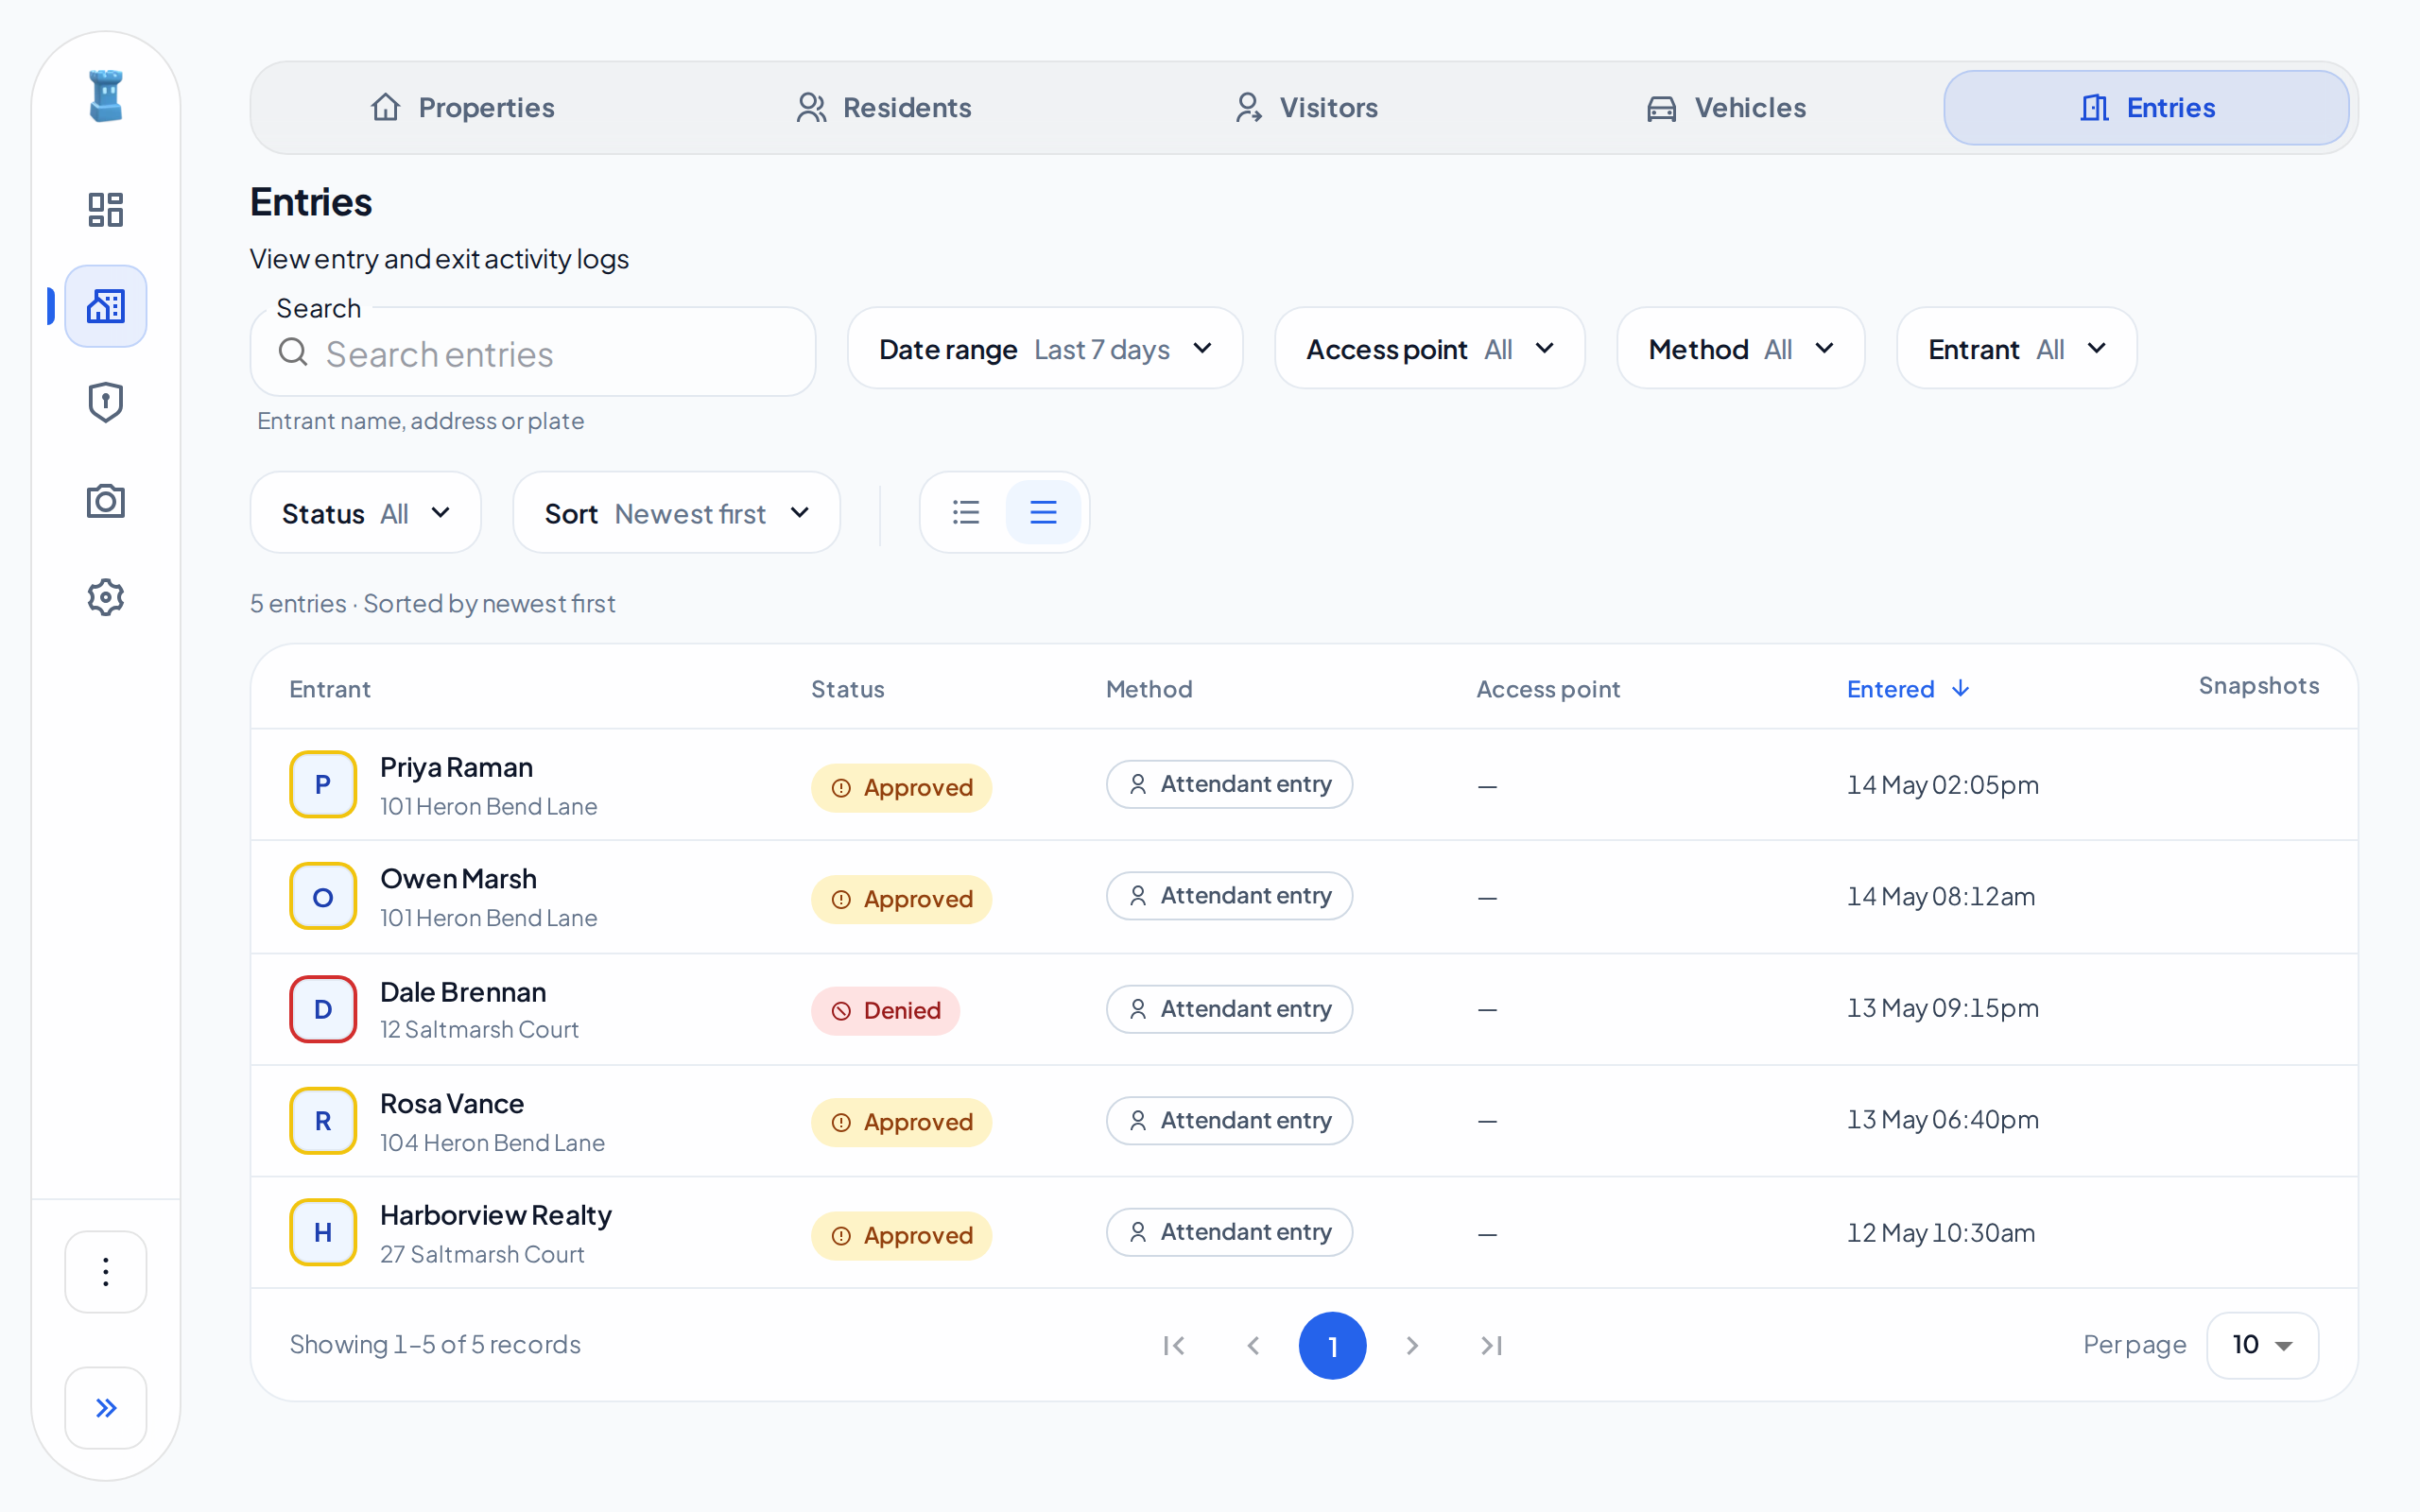The height and width of the screenshot is (1512, 2420).
Task: Click the three-dot more options button
Action: point(106,1271)
